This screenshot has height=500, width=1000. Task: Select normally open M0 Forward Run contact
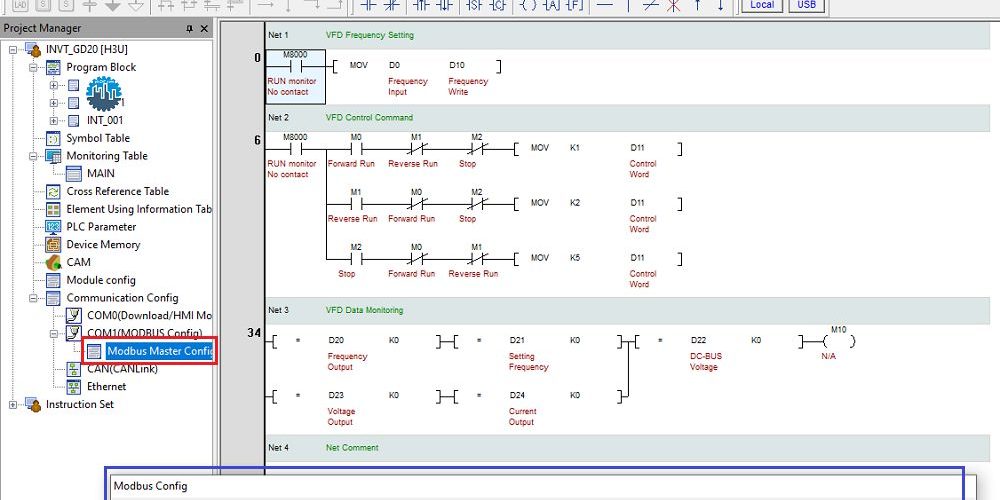357,149
